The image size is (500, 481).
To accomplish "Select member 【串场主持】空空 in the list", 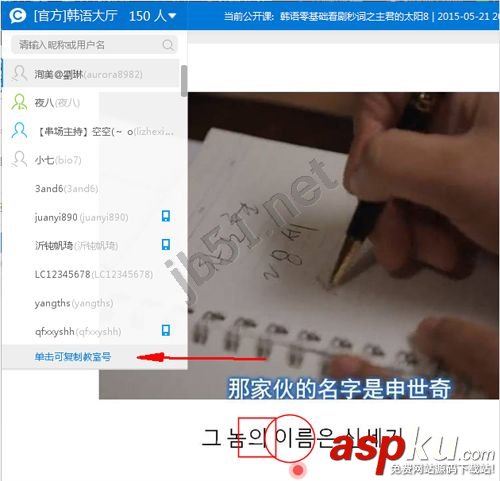I will (x=91, y=131).
